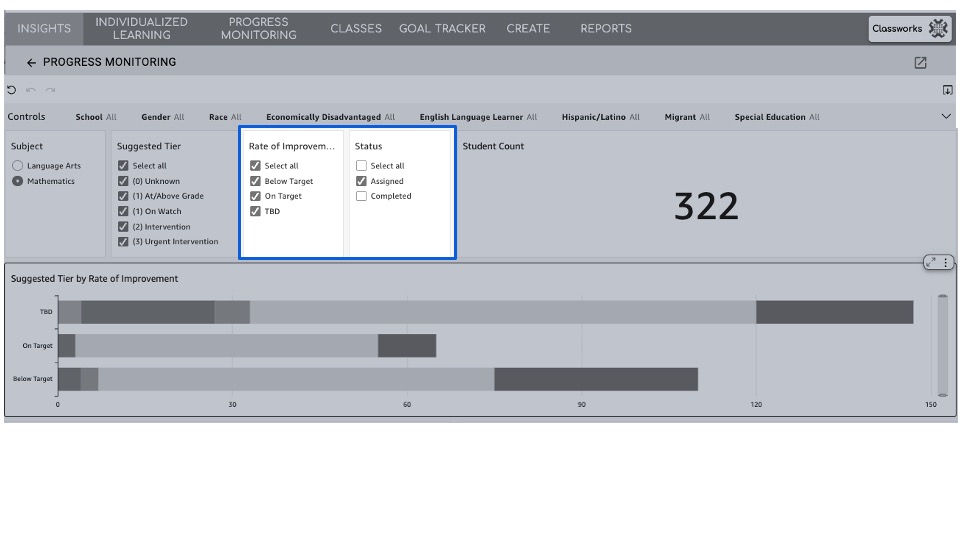
Task: Uncheck the Assigned status
Action: pos(361,181)
